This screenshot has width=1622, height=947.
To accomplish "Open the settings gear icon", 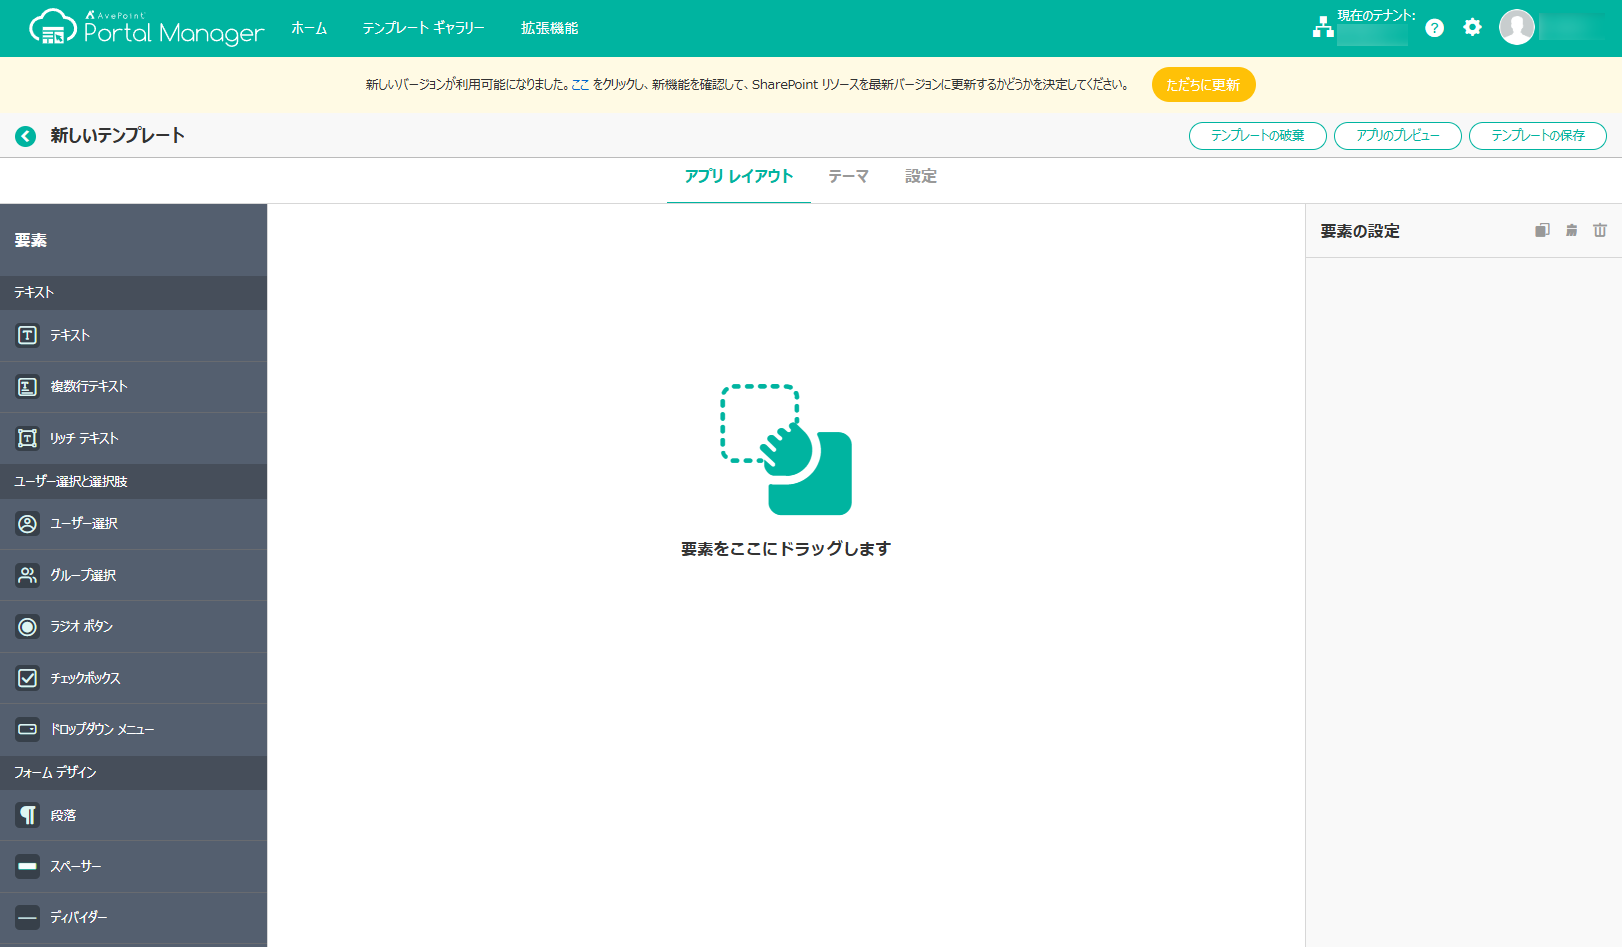I will tap(1472, 27).
